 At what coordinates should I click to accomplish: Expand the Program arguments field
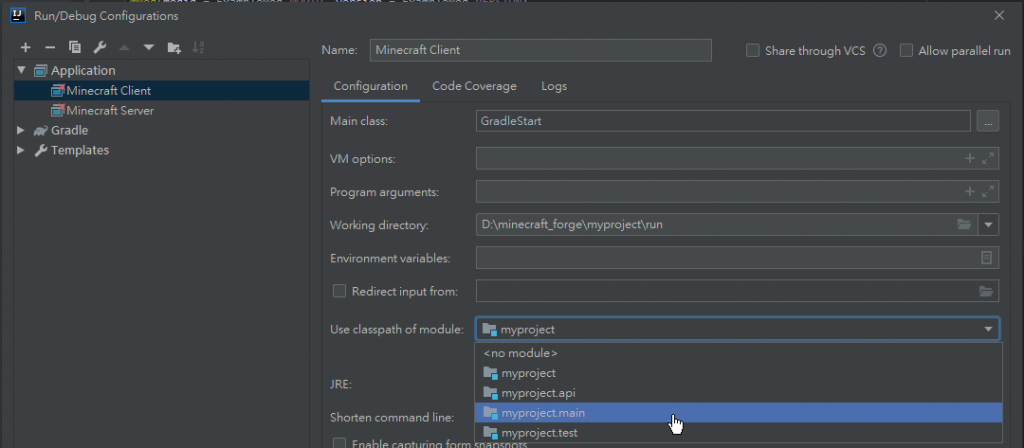pyautogui.click(x=988, y=191)
